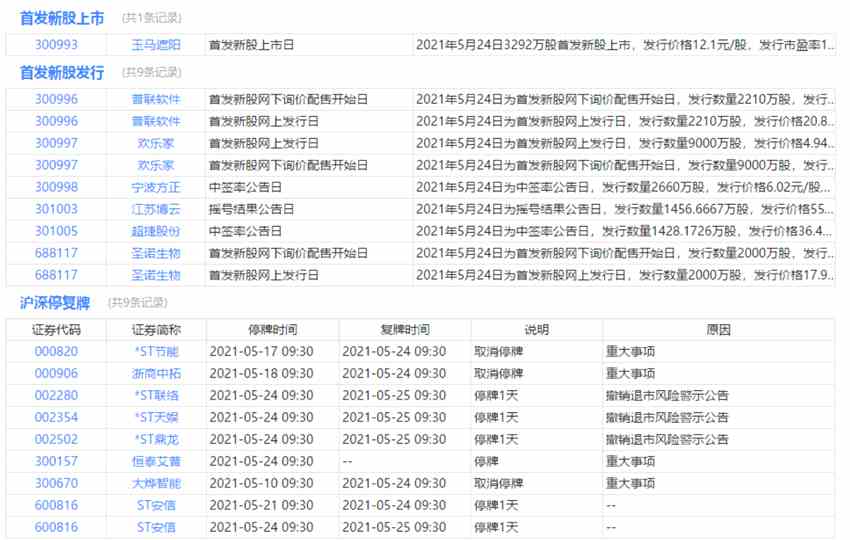
Task: Click the 停牌时间 column header
Action: [x=273, y=330]
